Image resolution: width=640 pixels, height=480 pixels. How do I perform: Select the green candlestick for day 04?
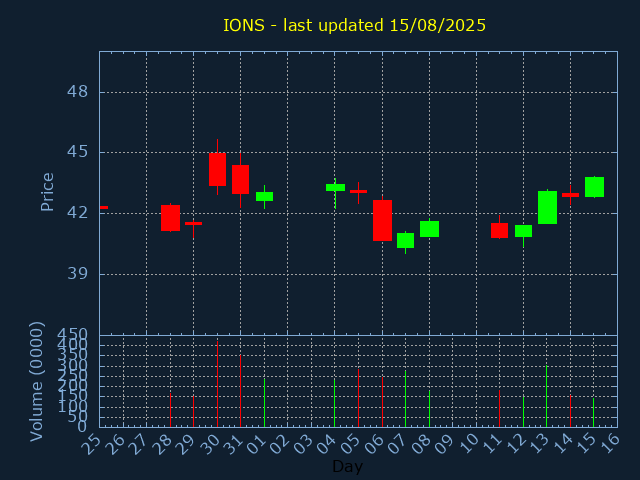[x=335, y=187]
